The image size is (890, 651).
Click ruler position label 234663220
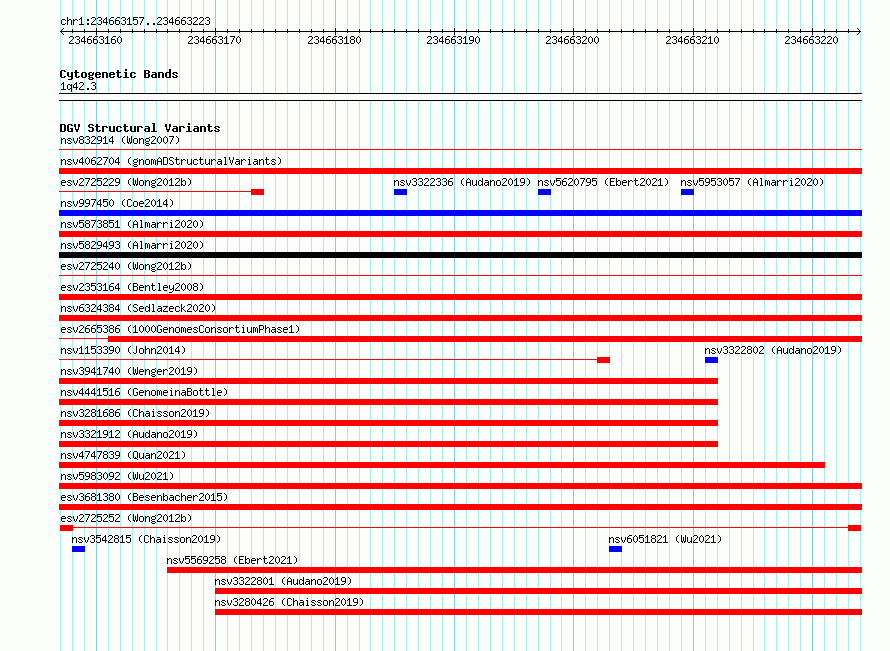click(x=811, y=40)
